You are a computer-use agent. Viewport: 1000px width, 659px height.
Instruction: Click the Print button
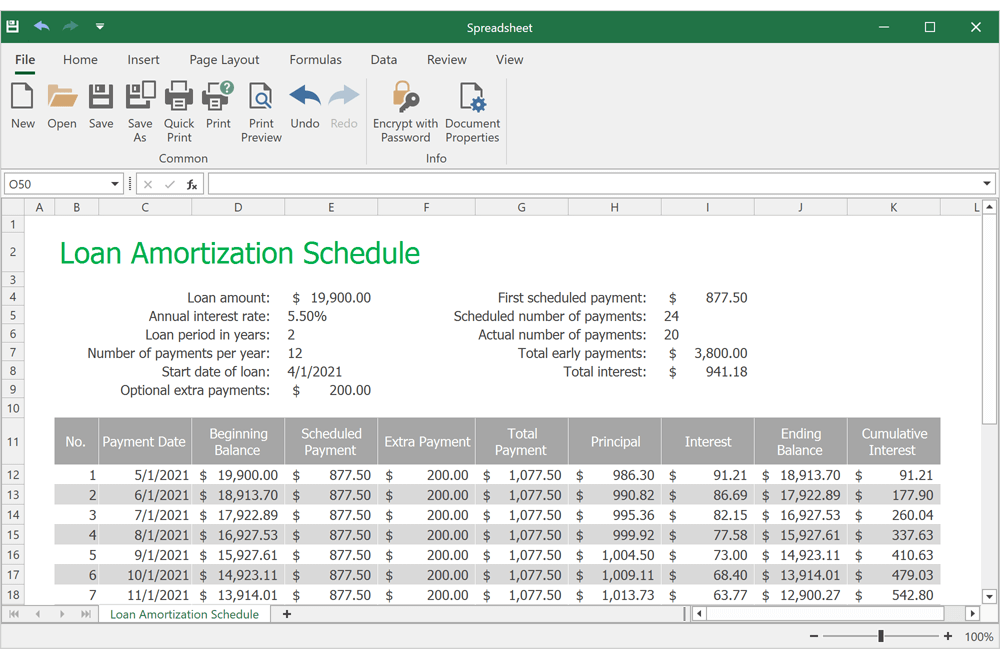click(x=218, y=105)
